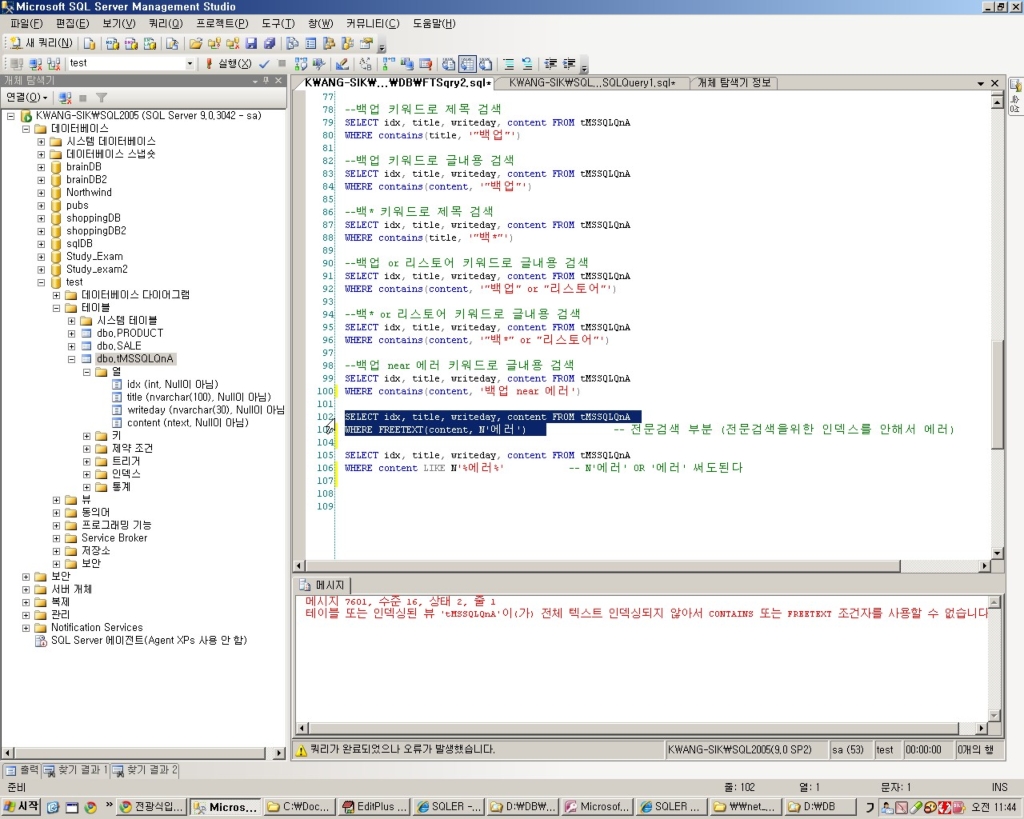Click the Include Actual Execution Plan icon

[x=389, y=63]
